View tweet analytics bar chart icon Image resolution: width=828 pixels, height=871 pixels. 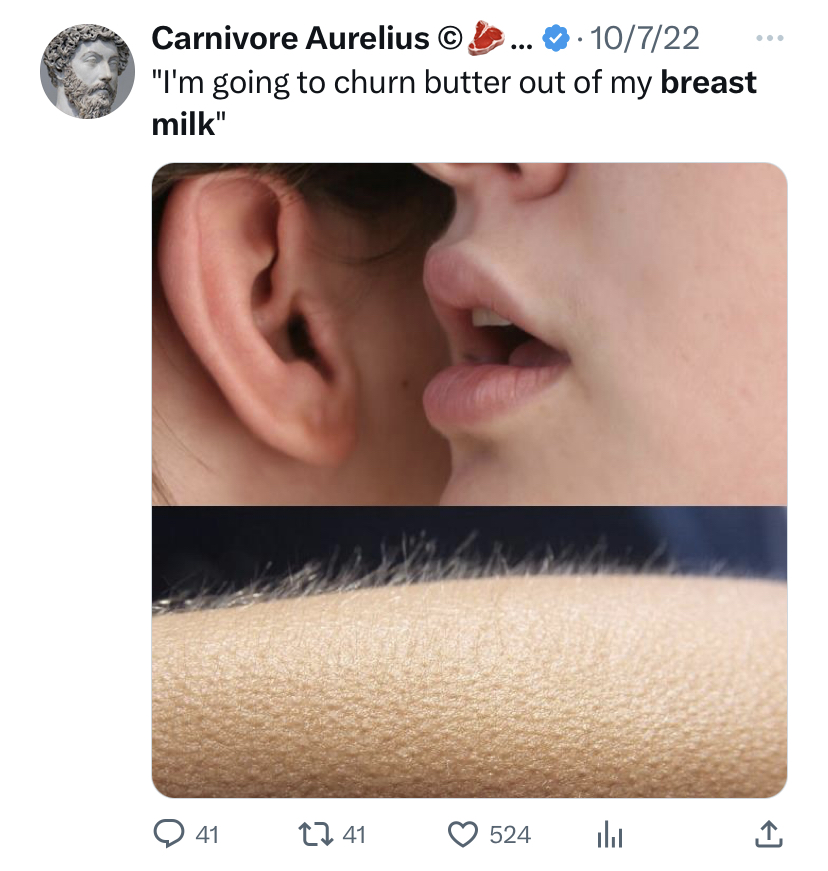(x=610, y=834)
